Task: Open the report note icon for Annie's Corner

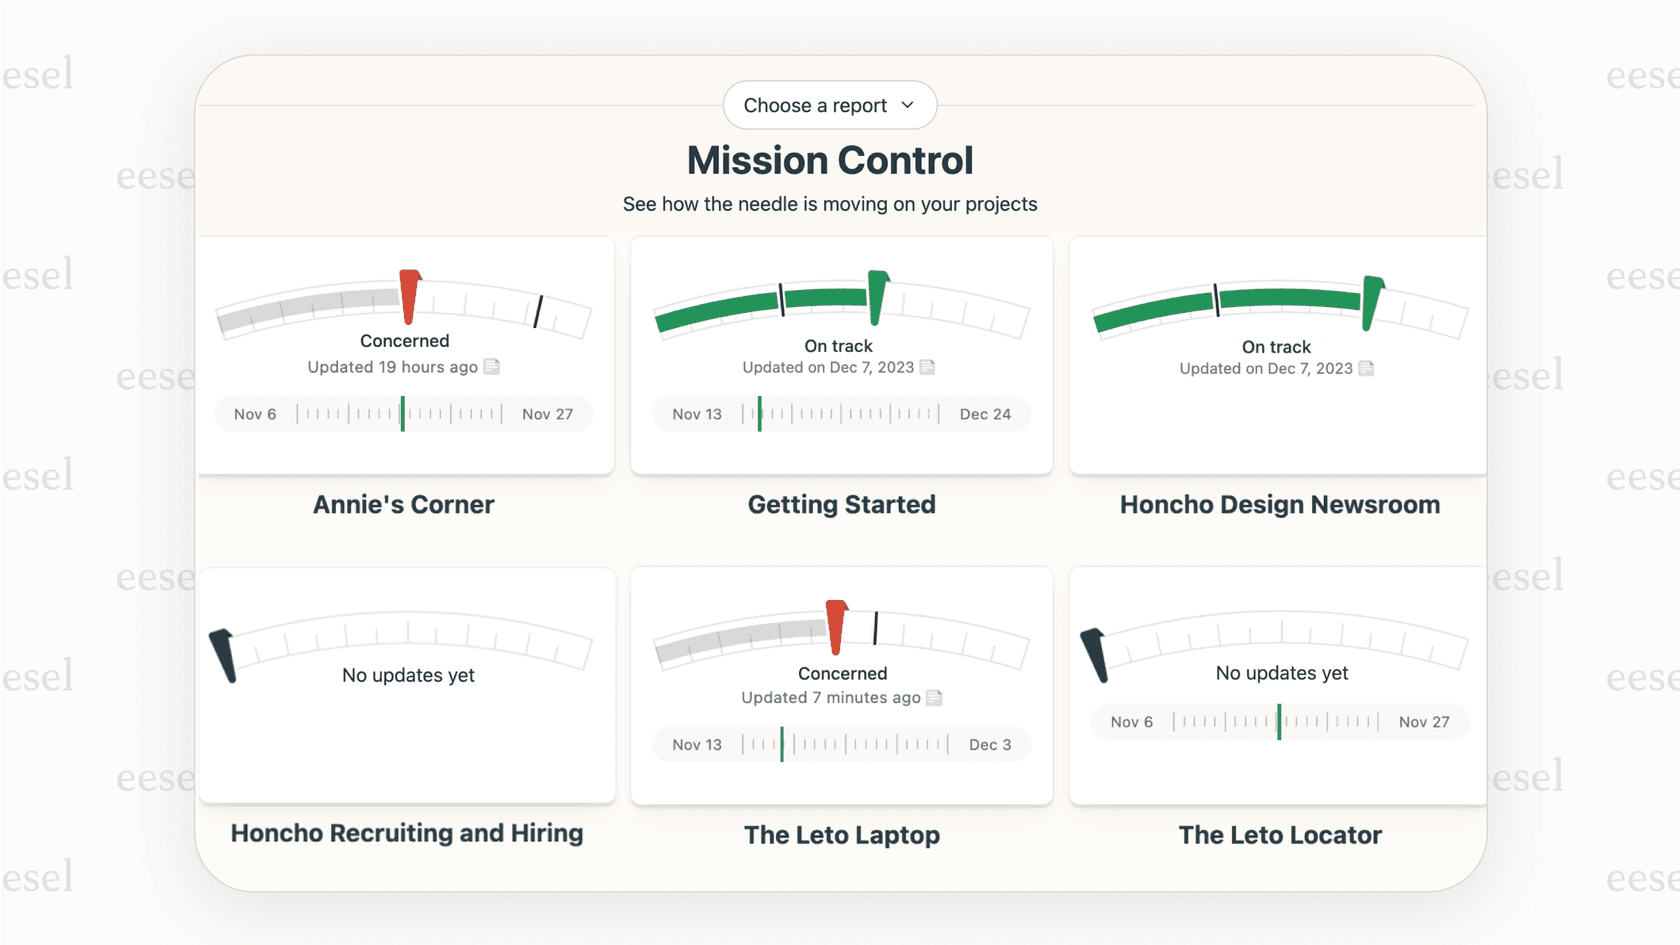Action: (x=491, y=367)
